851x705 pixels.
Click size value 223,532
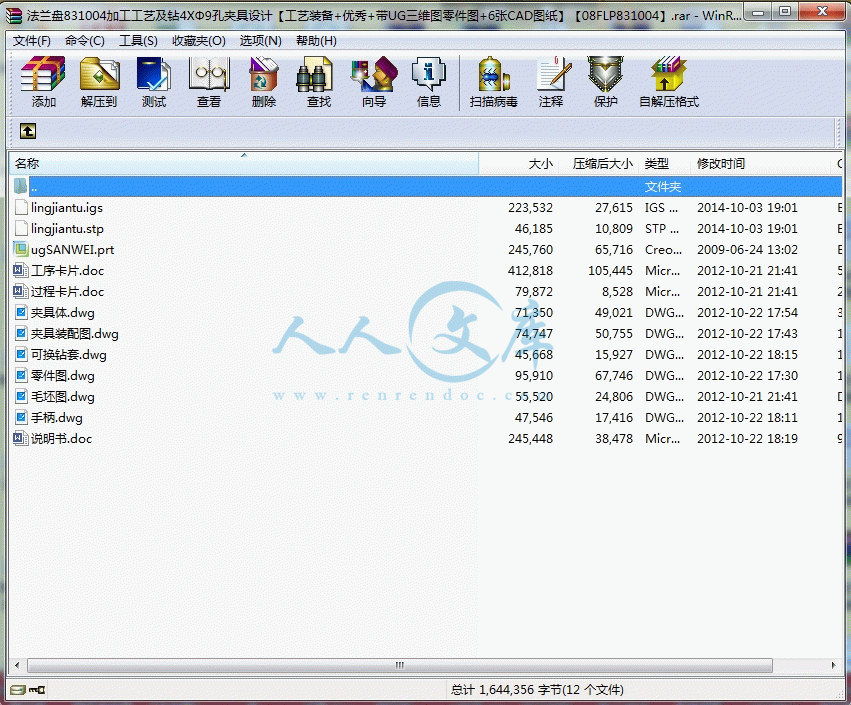point(530,208)
